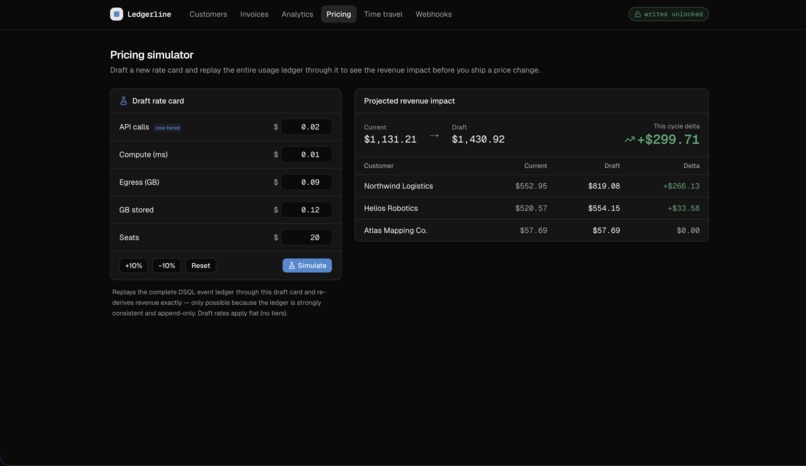Click the Ledgerline brand name
The height and width of the screenshot is (466, 806).
tap(149, 14)
